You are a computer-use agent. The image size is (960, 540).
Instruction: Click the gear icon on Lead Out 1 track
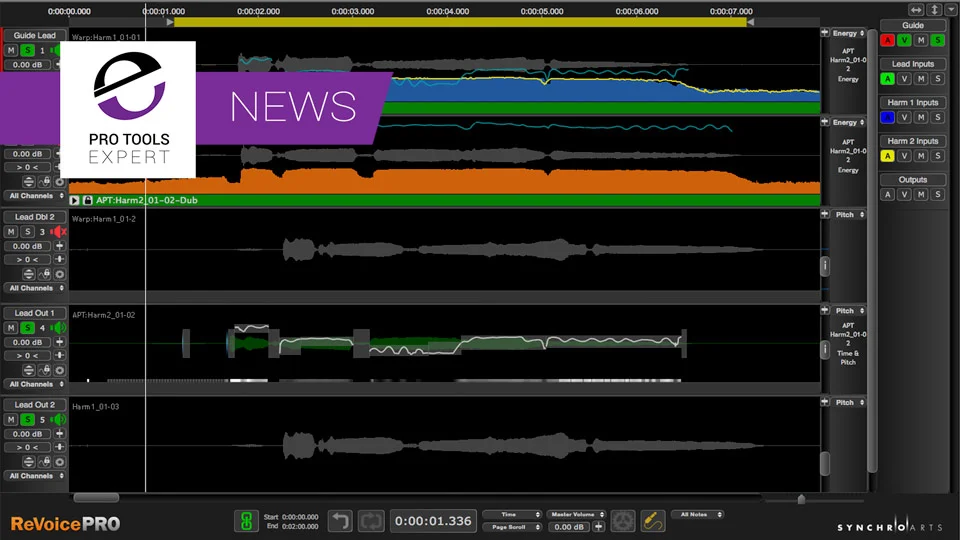point(59,370)
